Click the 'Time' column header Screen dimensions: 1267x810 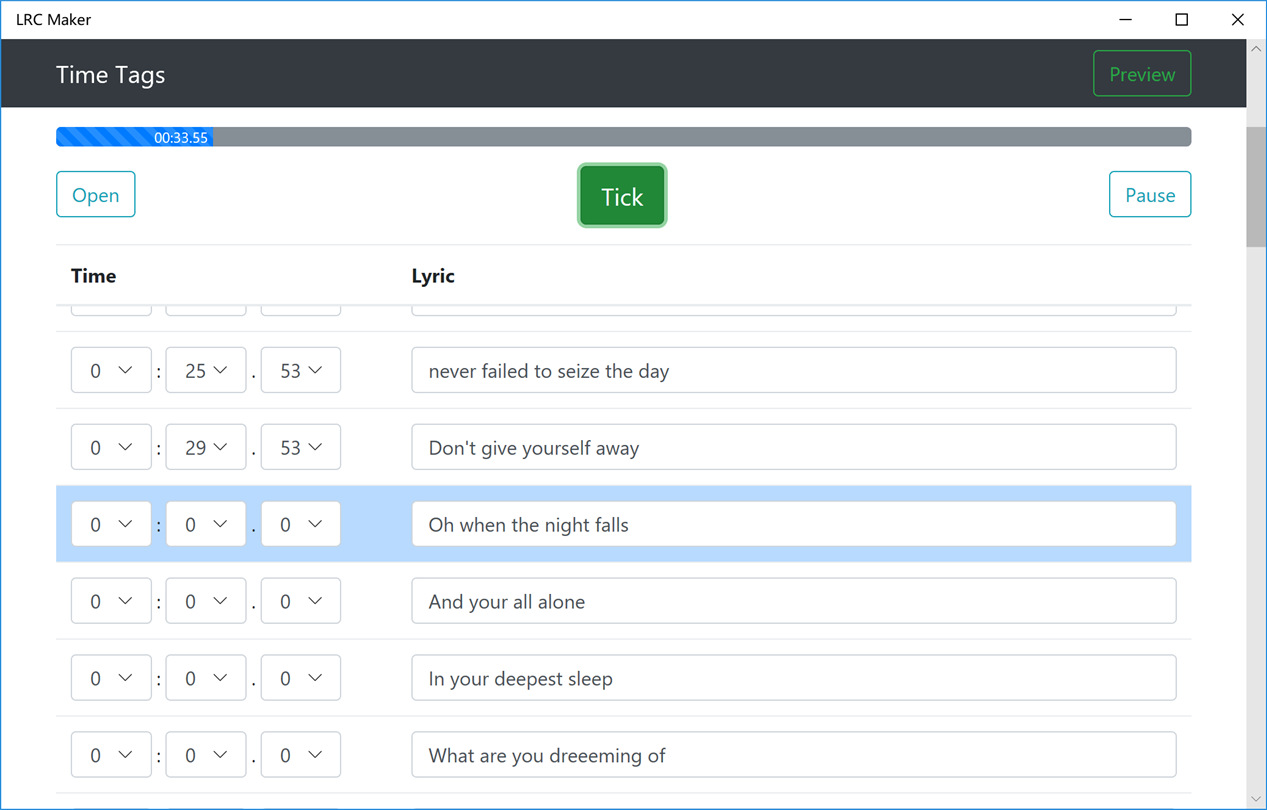point(94,276)
